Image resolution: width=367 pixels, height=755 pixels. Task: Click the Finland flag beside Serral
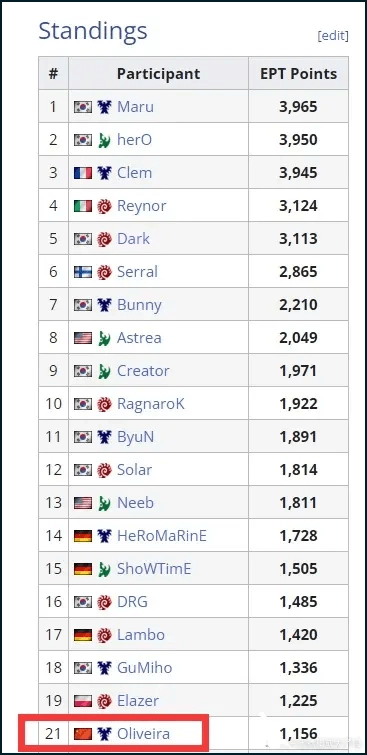click(x=83, y=272)
